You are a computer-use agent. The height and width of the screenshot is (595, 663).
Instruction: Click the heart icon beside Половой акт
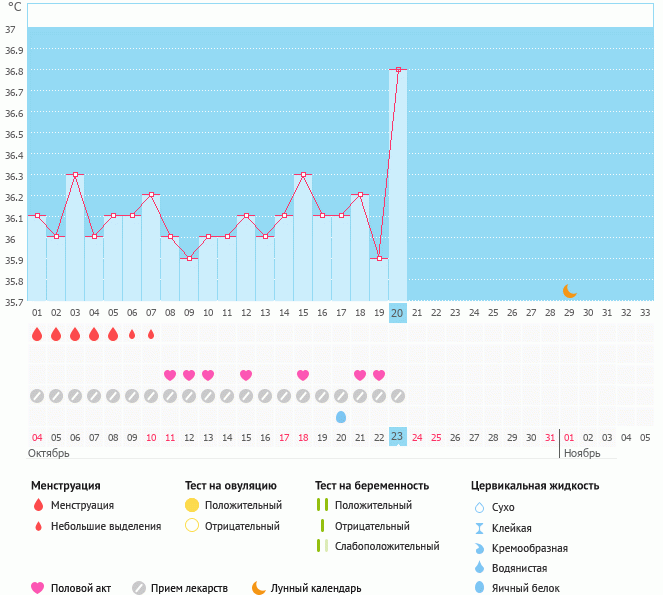[x=38, y=588]
